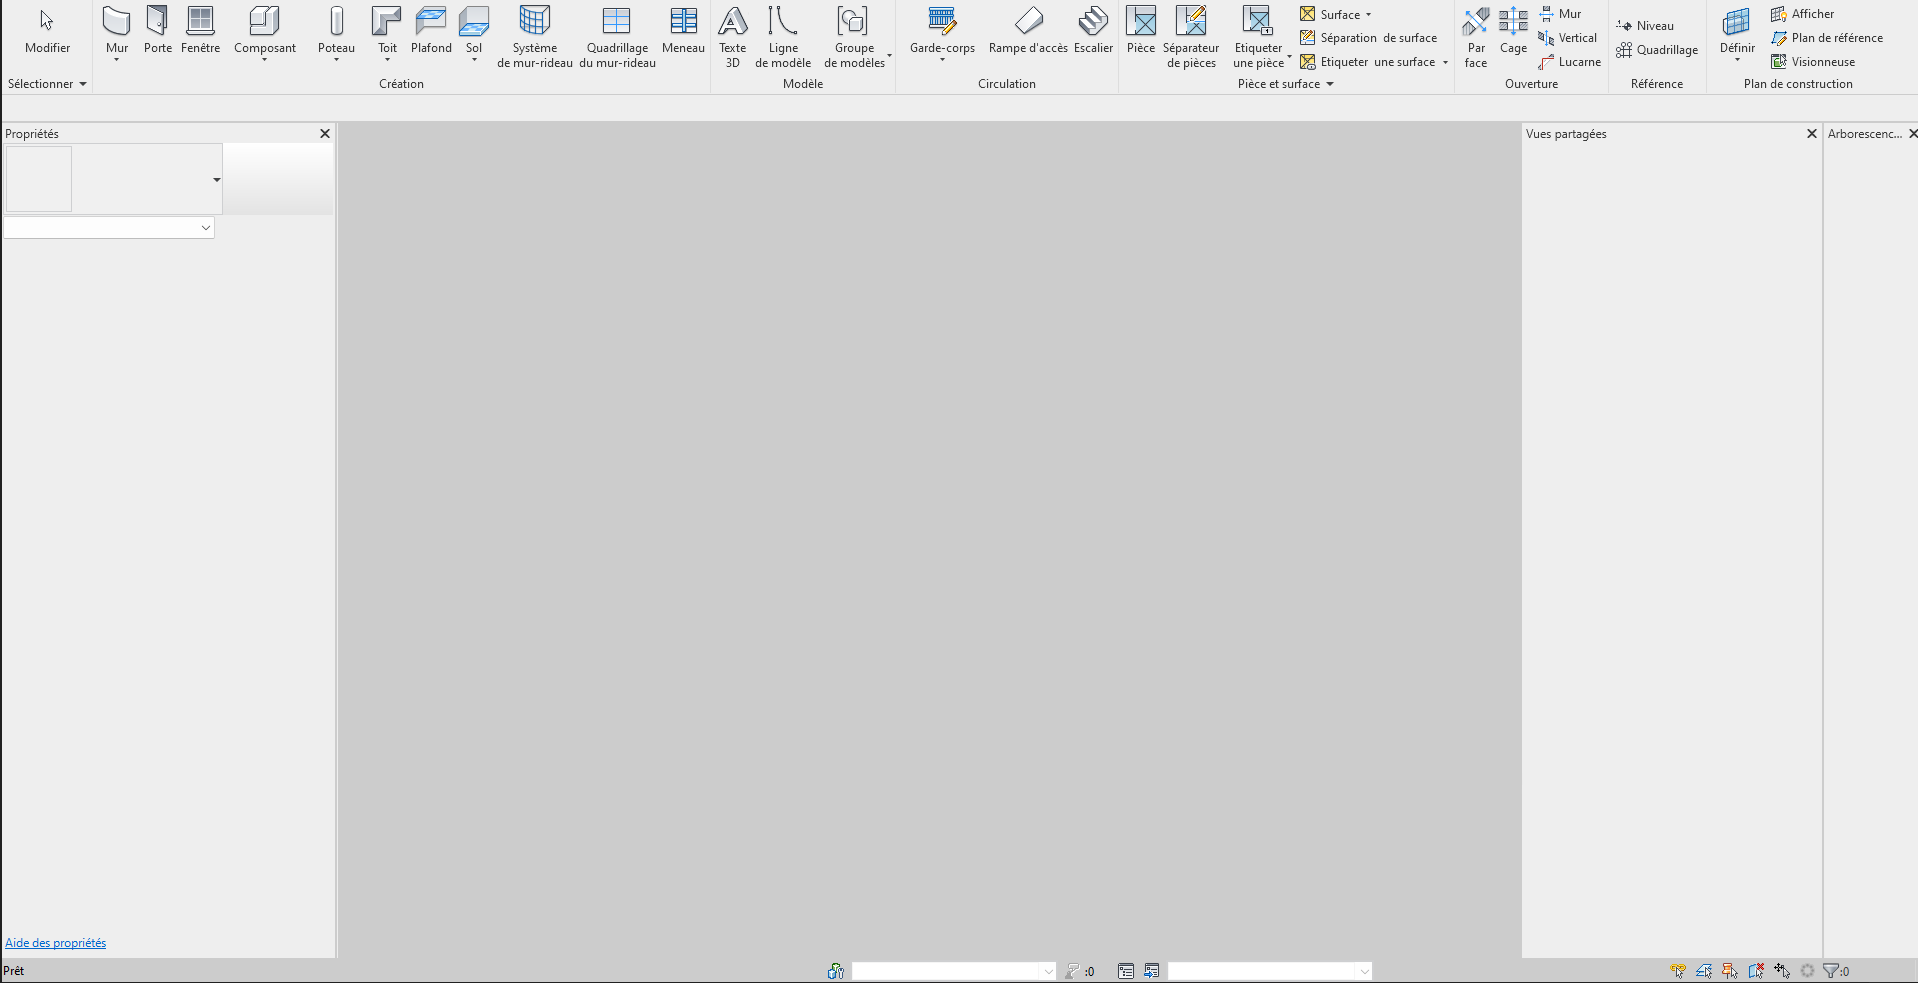The image size is (1918, 983).
Task: Toggle select pinned elements
Action: (1729, 970)
